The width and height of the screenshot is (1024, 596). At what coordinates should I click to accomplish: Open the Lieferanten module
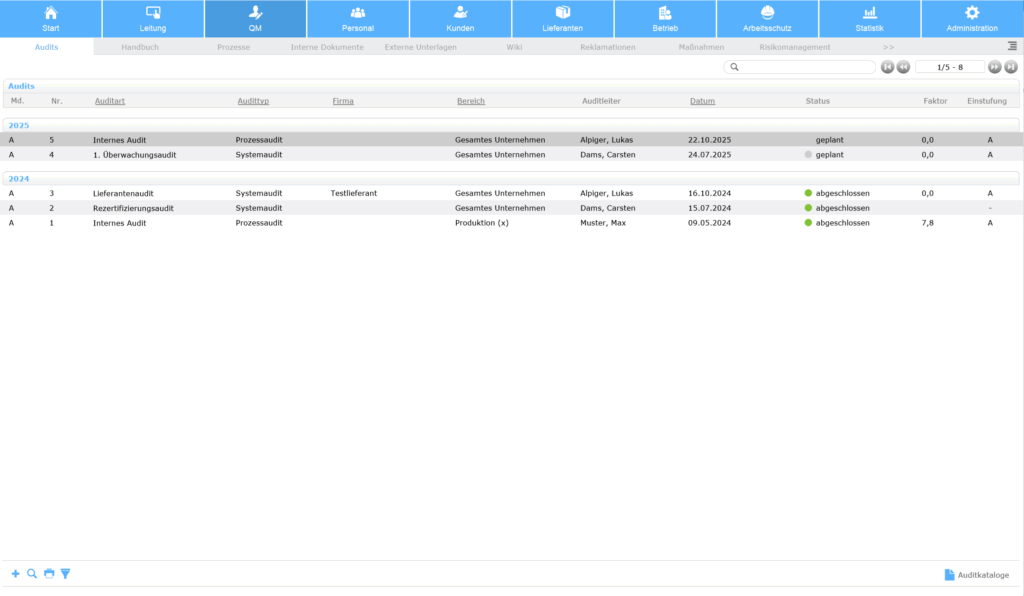[x=563, y=19]
